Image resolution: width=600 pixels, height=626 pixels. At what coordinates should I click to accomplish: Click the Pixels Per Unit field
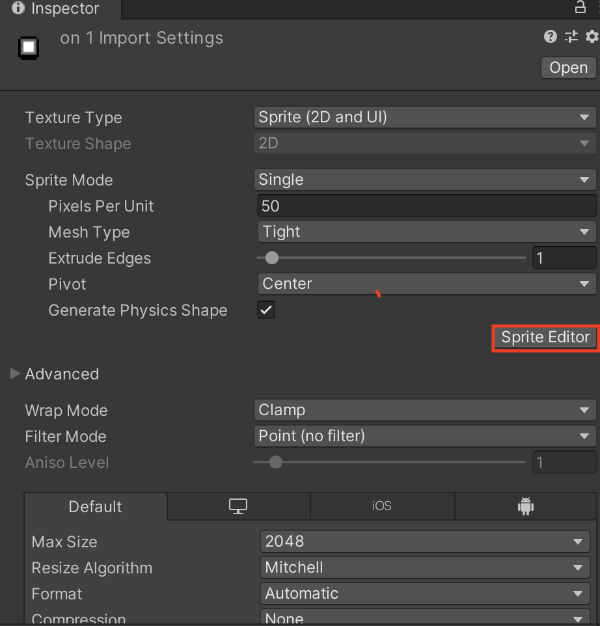(427, 206)
